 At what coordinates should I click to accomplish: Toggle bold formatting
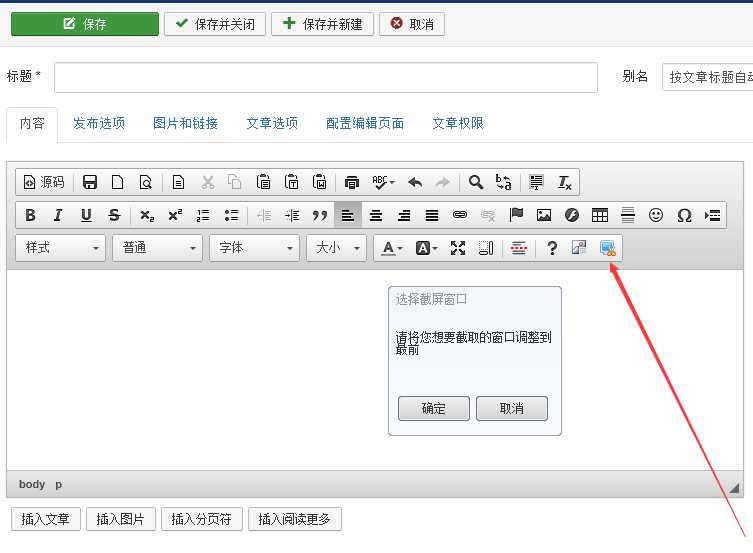tap(30, 215)
